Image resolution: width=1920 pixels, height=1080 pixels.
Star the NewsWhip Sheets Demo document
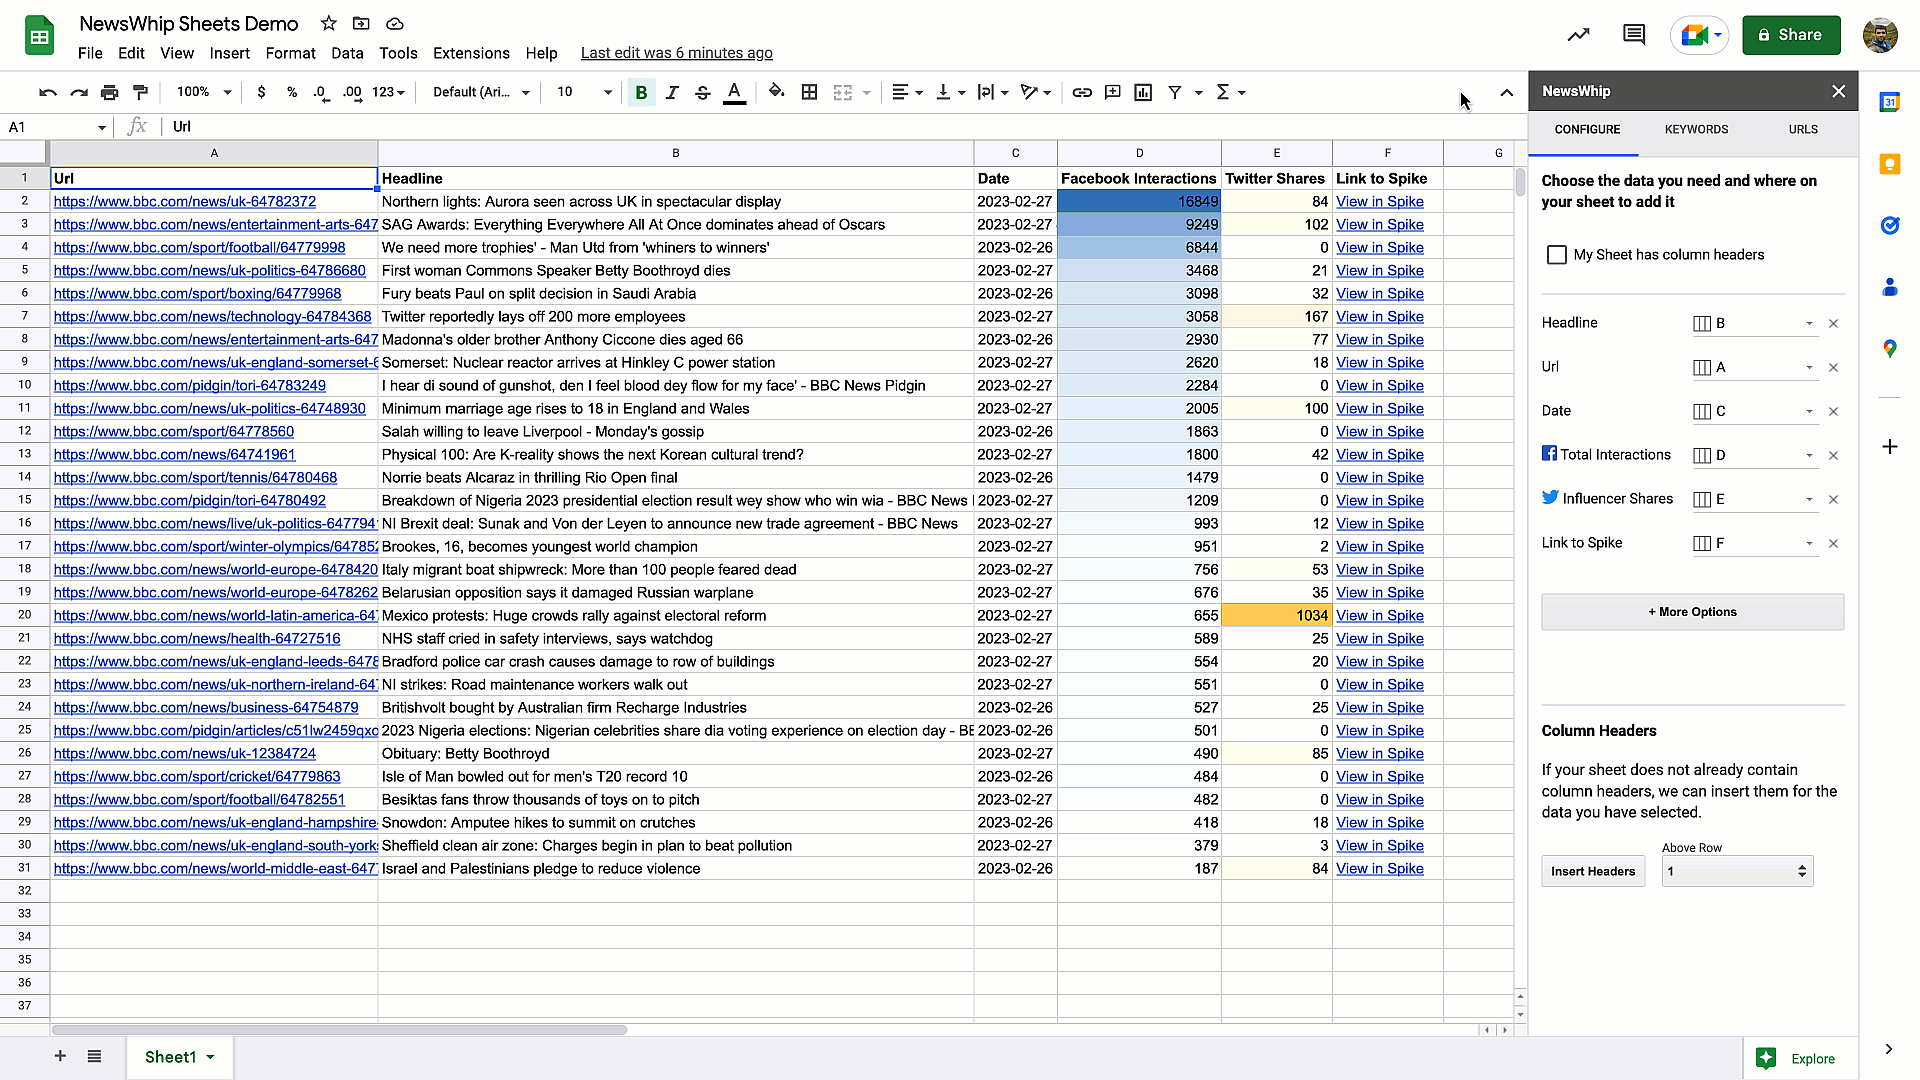328,23
